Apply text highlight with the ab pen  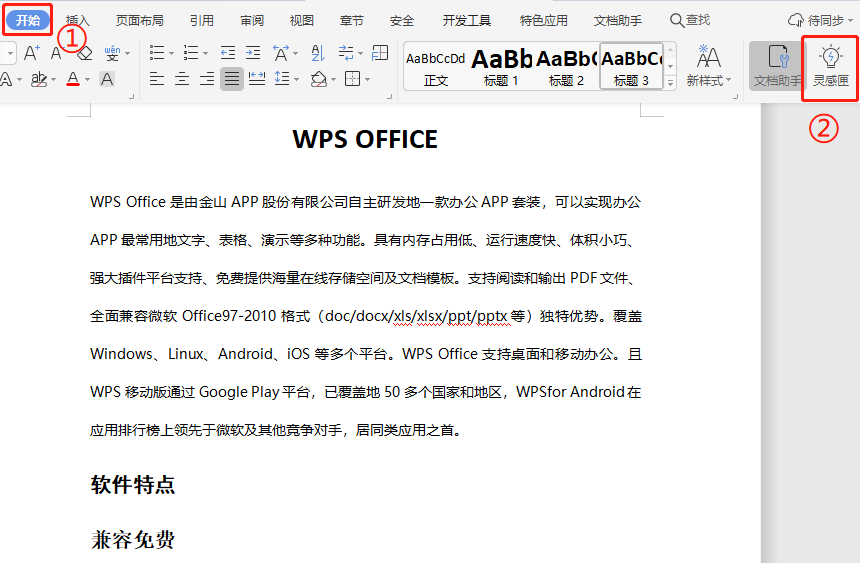point(38,80)
